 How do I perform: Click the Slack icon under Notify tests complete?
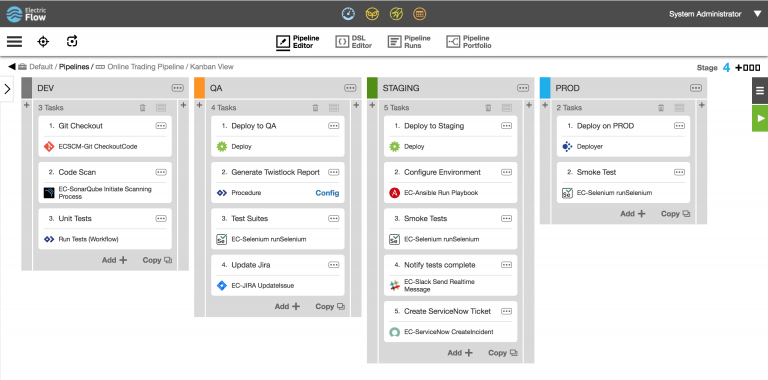pyautogui.click(x=394, y=286)
